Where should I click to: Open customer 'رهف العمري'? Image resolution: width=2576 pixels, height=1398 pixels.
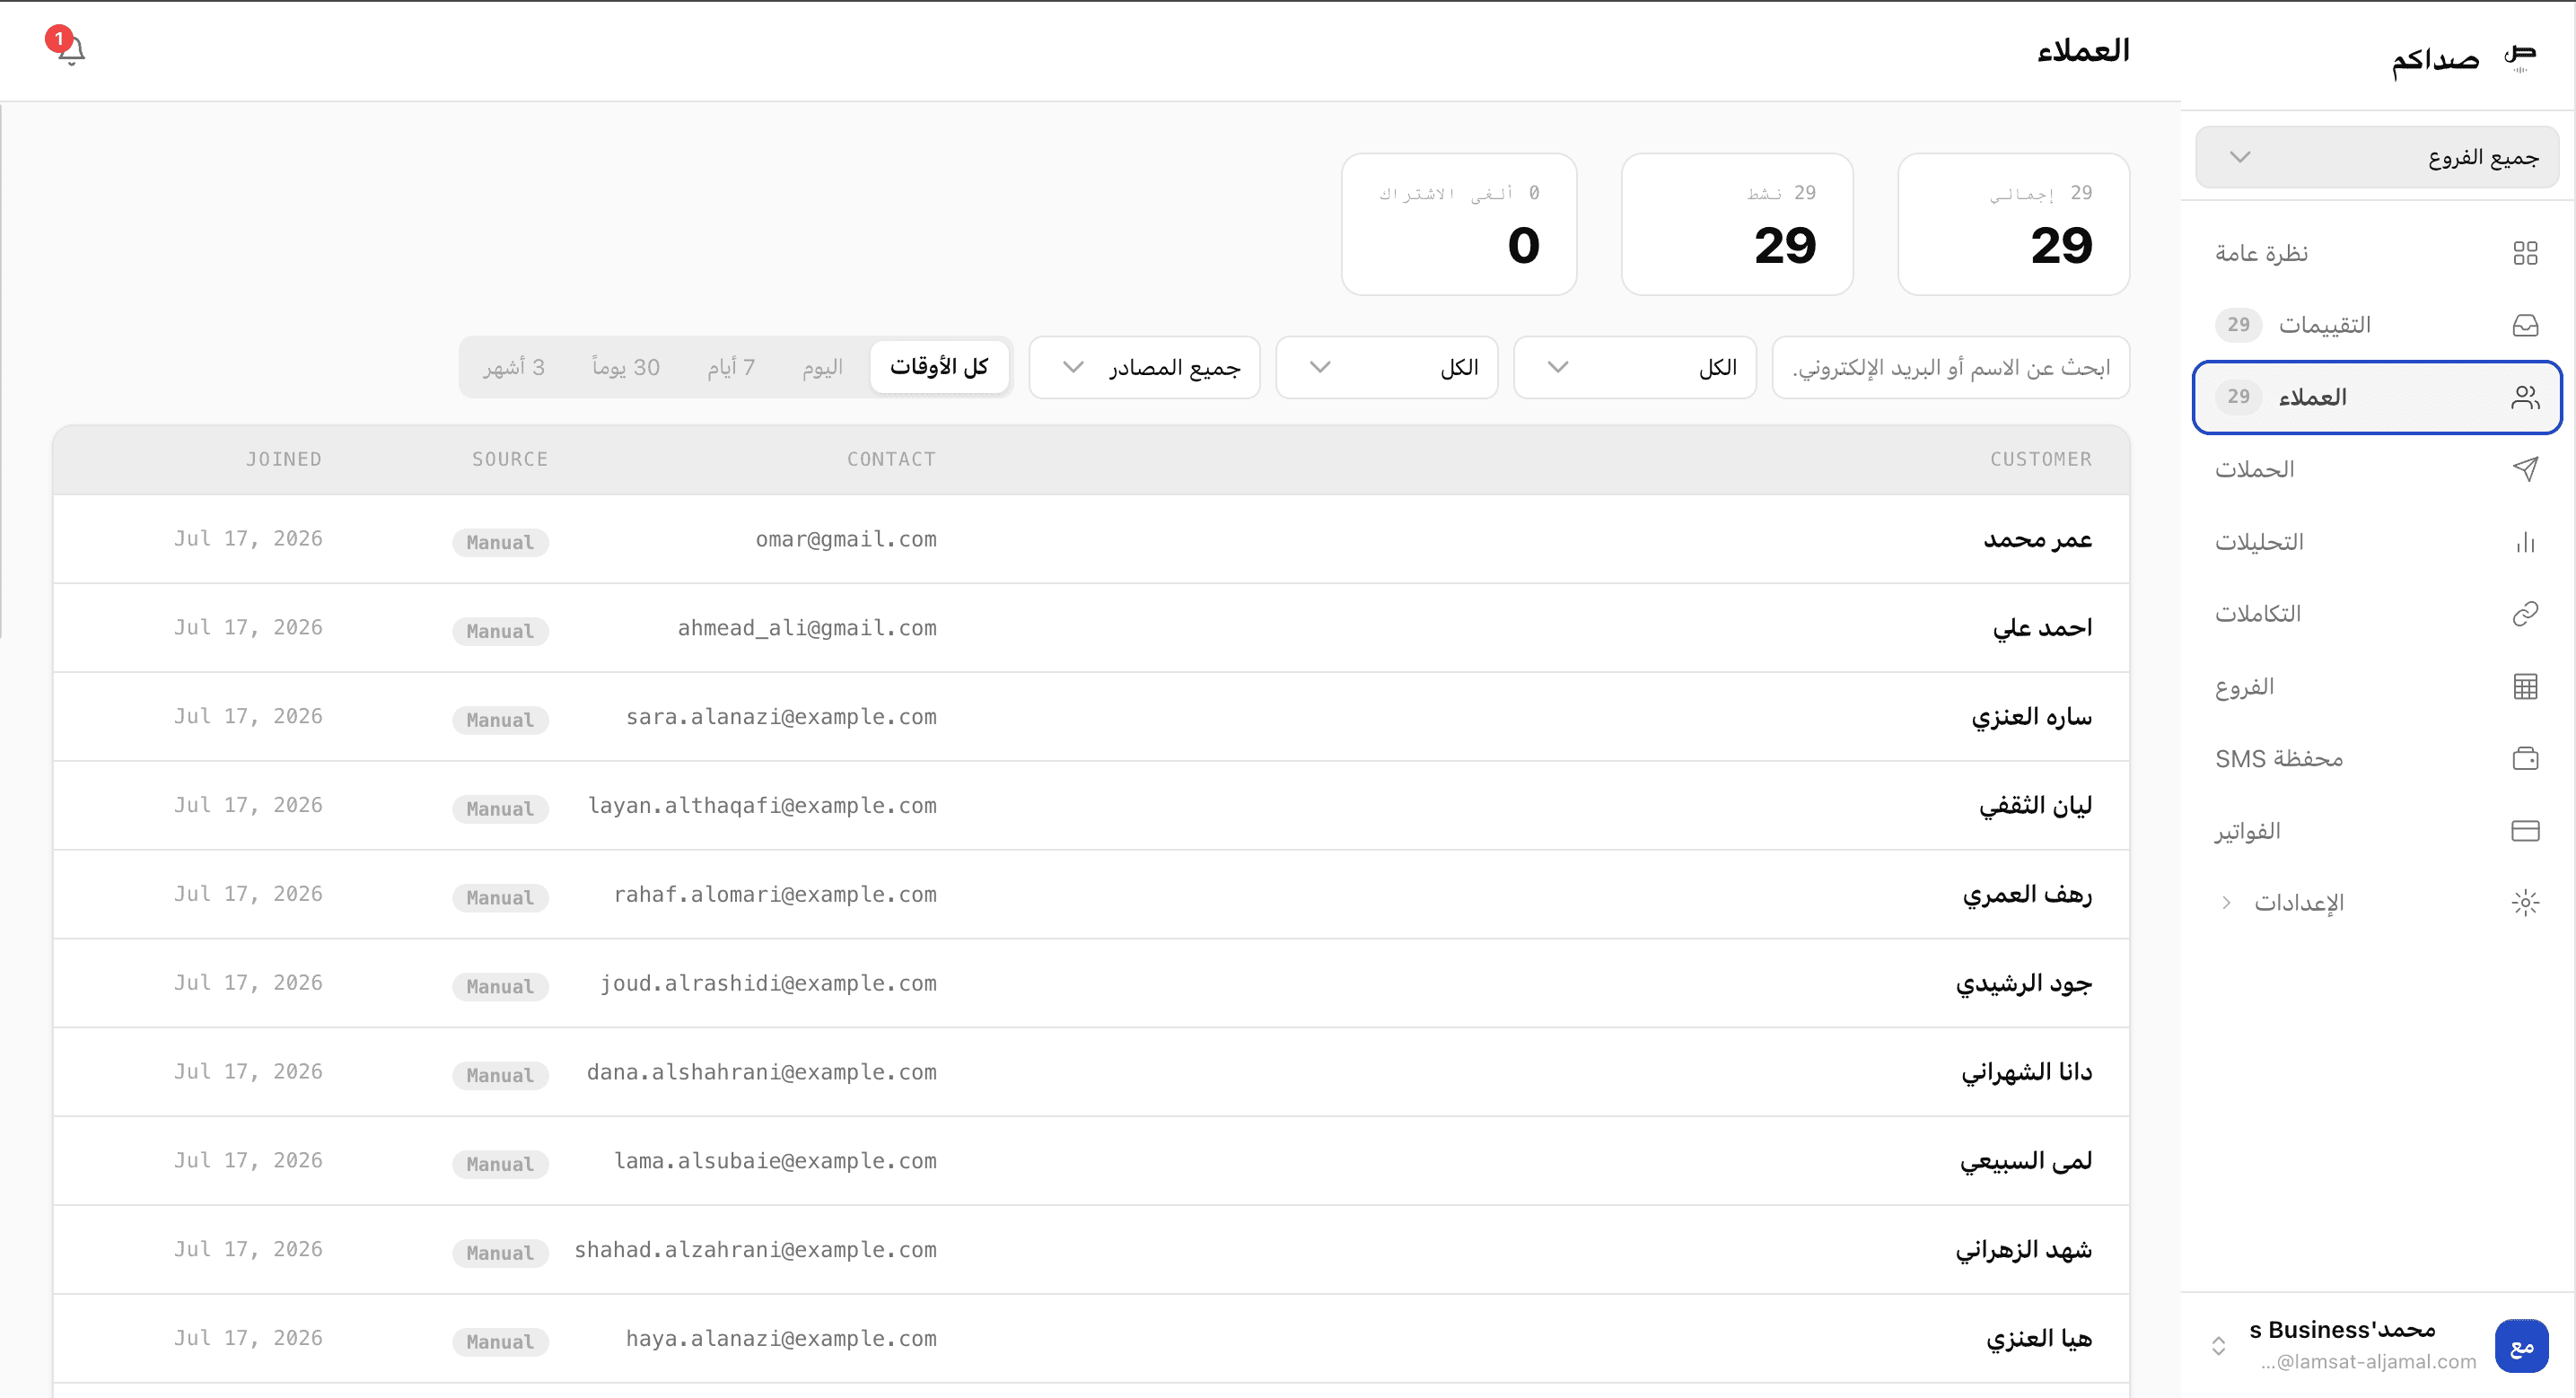(x=2027, y=895)
